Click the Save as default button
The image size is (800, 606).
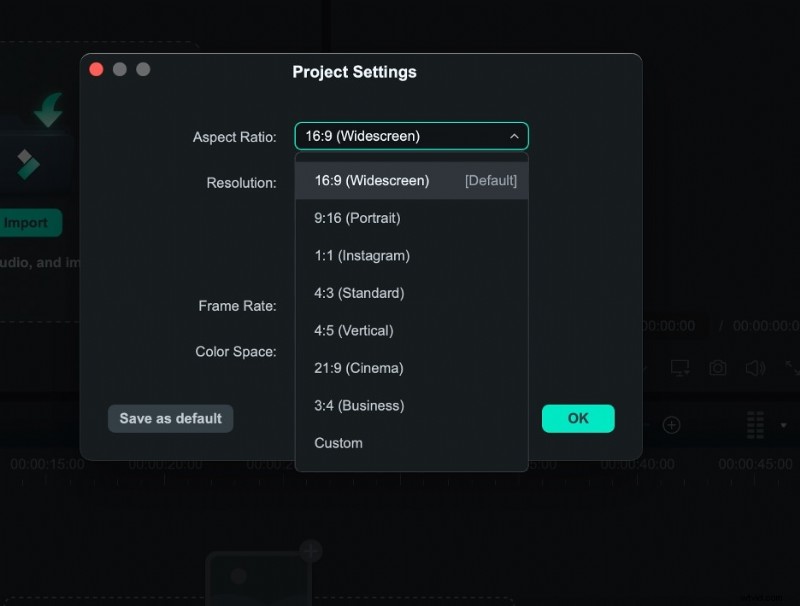coord(169,418)
